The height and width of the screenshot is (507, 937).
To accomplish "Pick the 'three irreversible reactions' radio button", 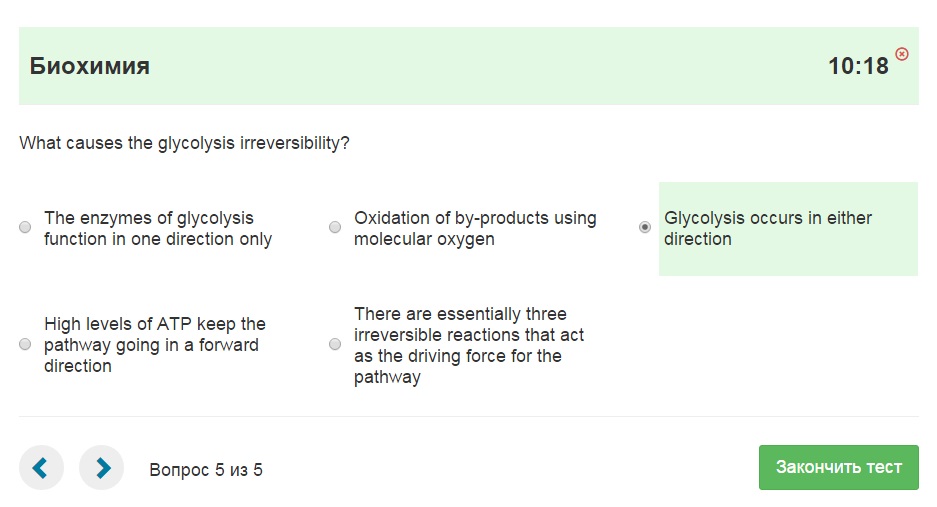I will coord(335,345).
